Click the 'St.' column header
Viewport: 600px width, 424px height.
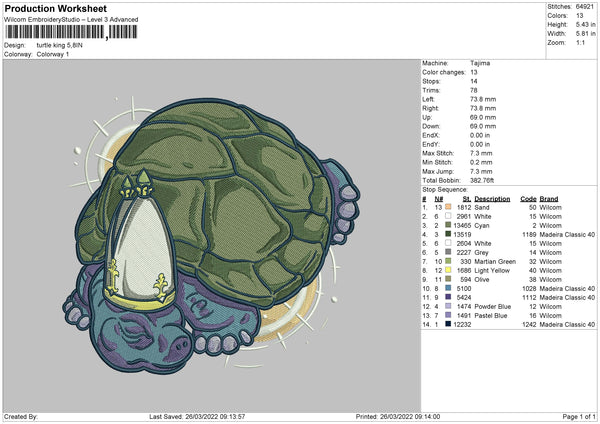tap(467, 199)
